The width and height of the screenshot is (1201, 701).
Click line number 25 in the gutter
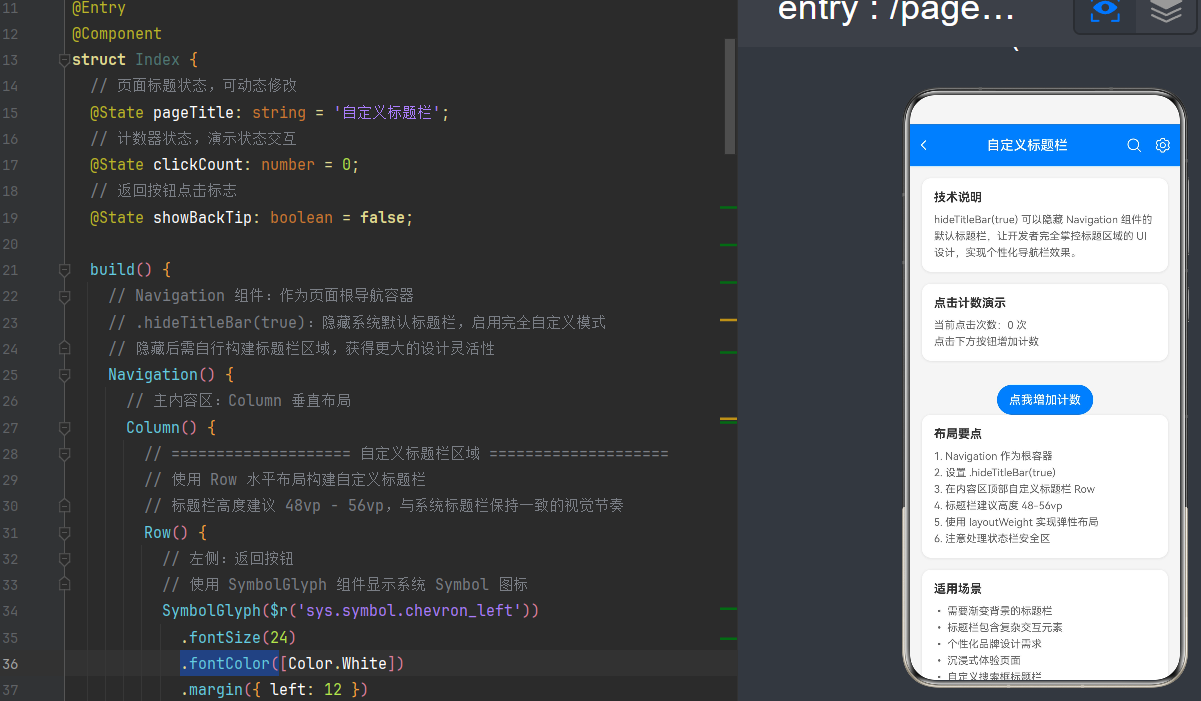click(10, 375)
